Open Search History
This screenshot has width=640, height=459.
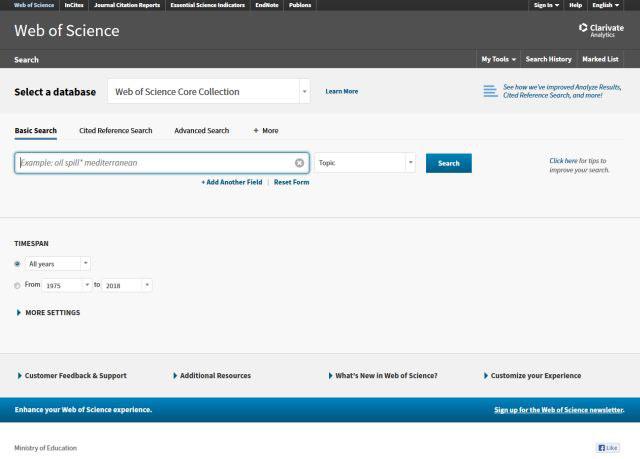coord(549,59)
